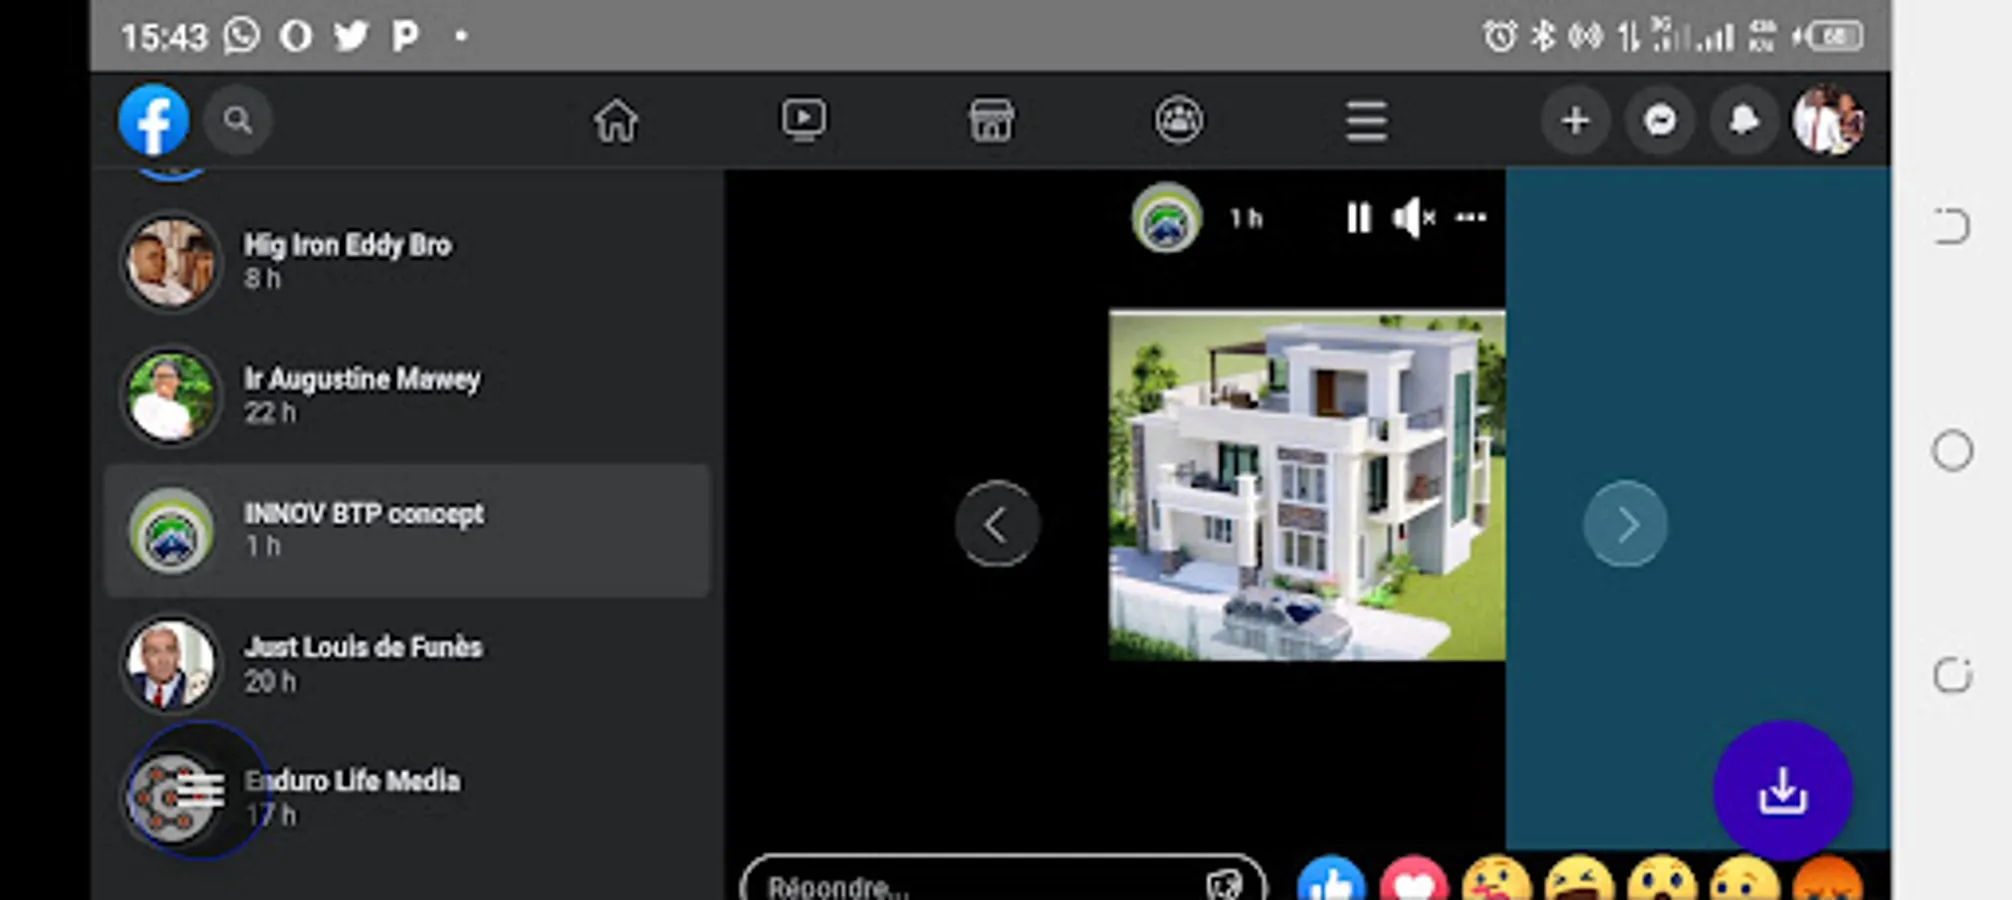Open the Groups icon
This screenshot has height=900, width=2012.
coord(1179,121)
